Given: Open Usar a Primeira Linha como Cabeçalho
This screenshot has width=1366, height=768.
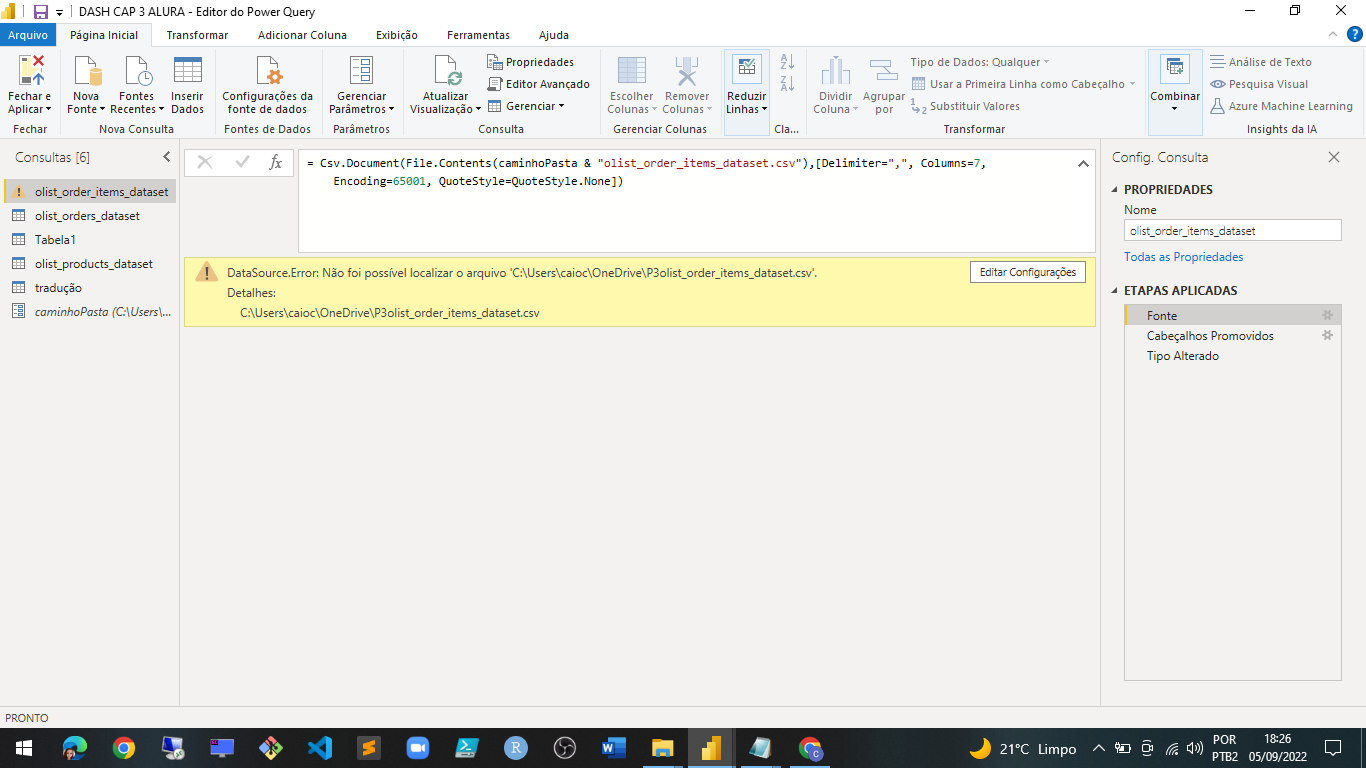Looking at the screenshot, I should tap(1025, 84).
